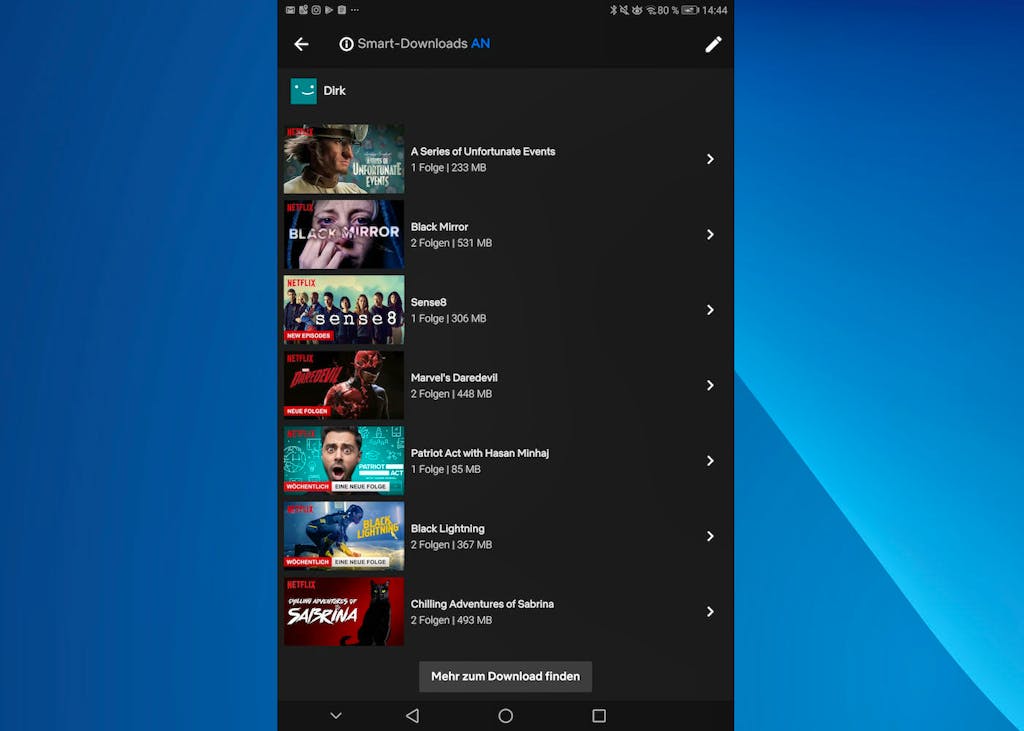Viewport: 1024px width, 731px height.
Task: Tap the Dirk profile avatar
Action: (304, 91)
